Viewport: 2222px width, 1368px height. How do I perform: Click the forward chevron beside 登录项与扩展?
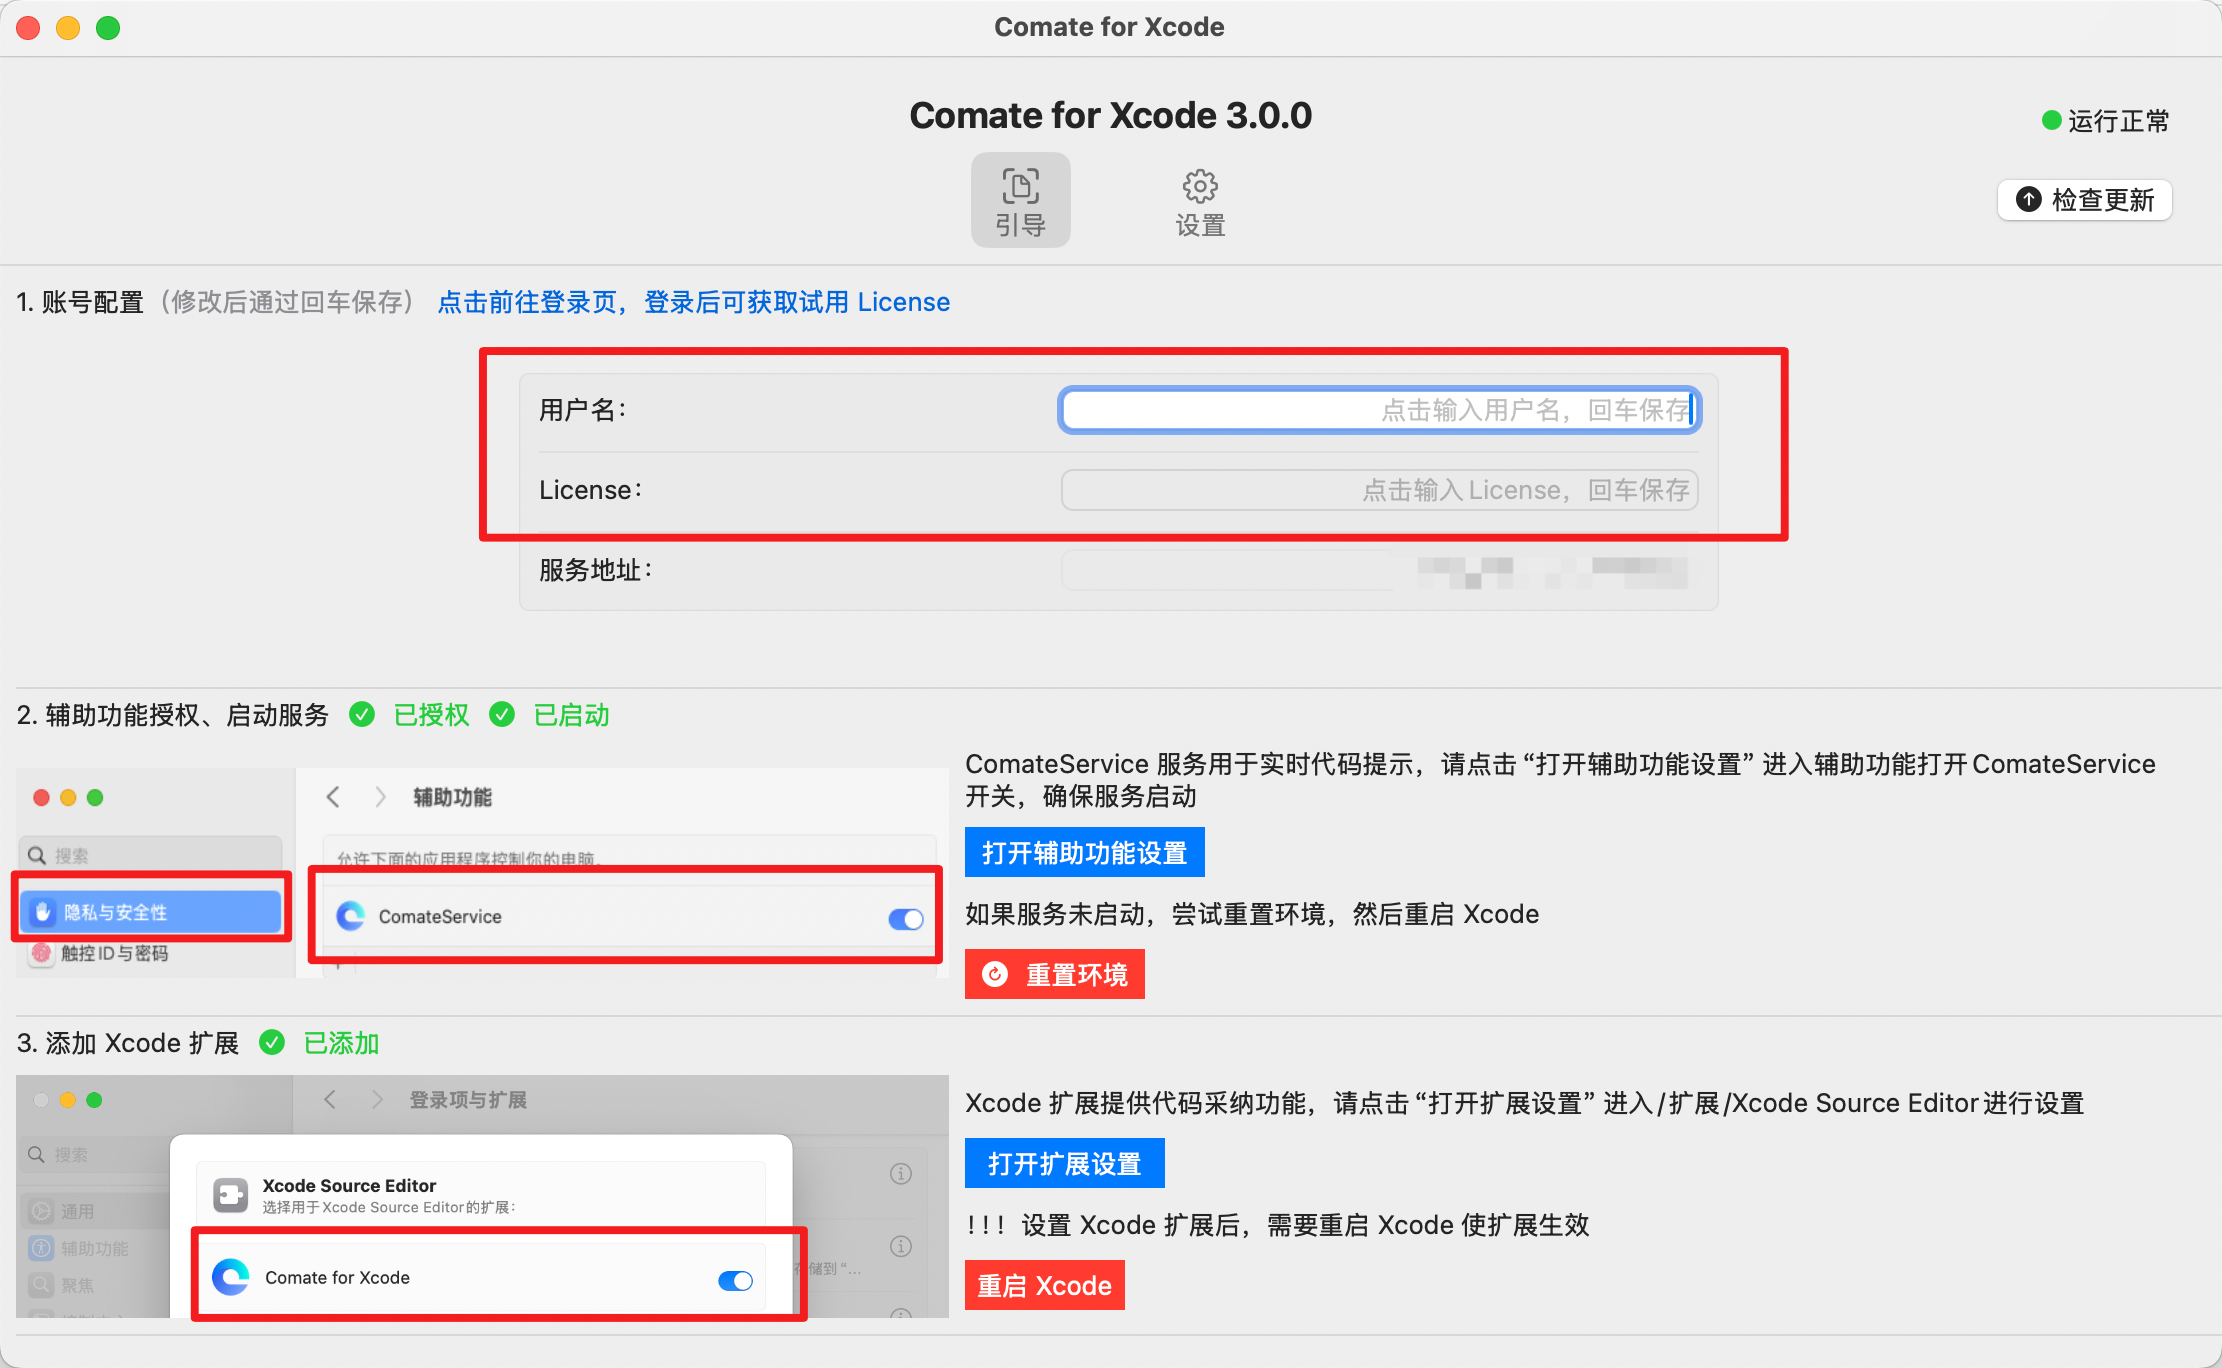[377, 1100]
